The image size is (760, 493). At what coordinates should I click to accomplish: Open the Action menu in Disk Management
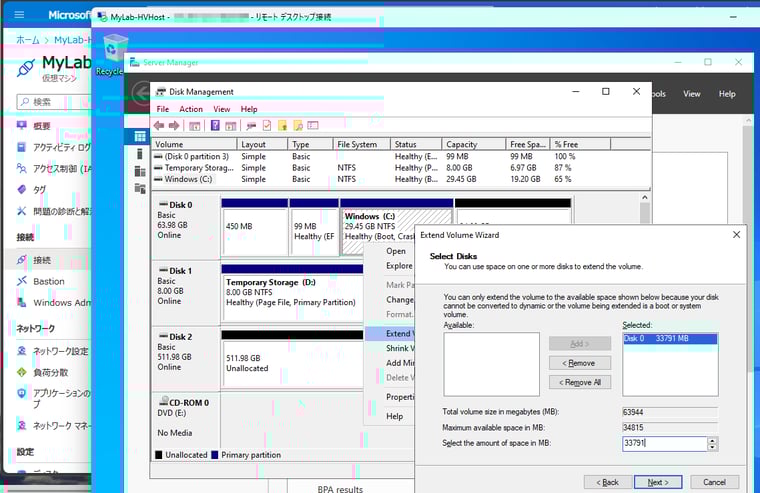pos(191,109)
